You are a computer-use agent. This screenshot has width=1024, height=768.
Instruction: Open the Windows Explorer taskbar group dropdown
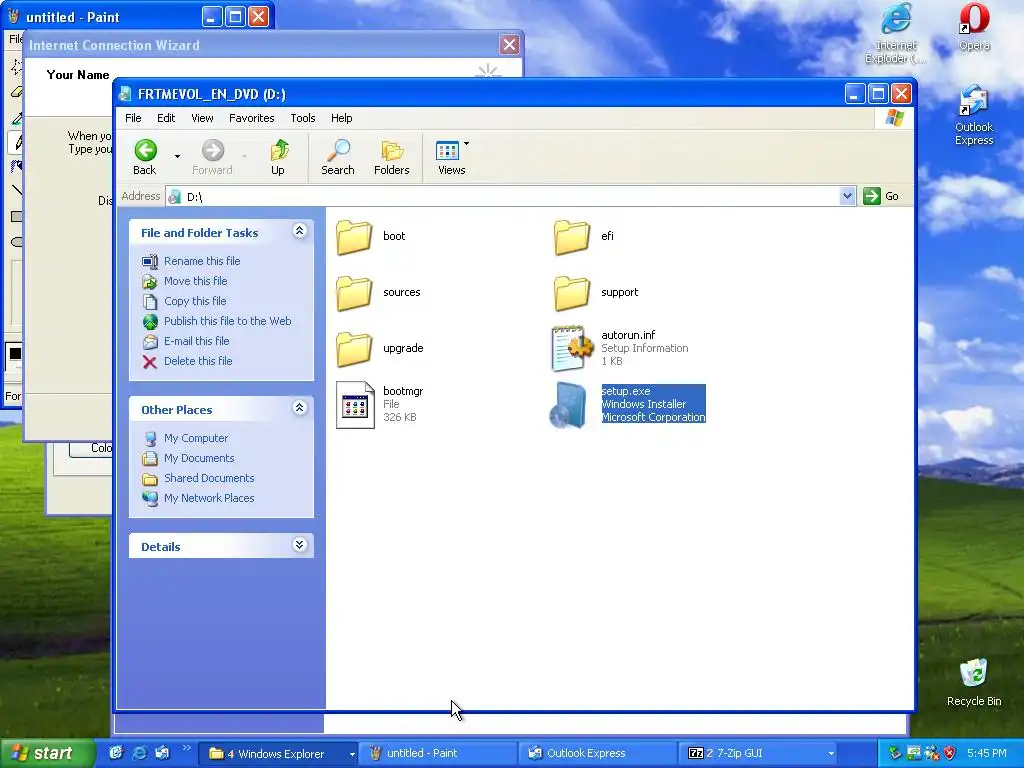point(352,754)
